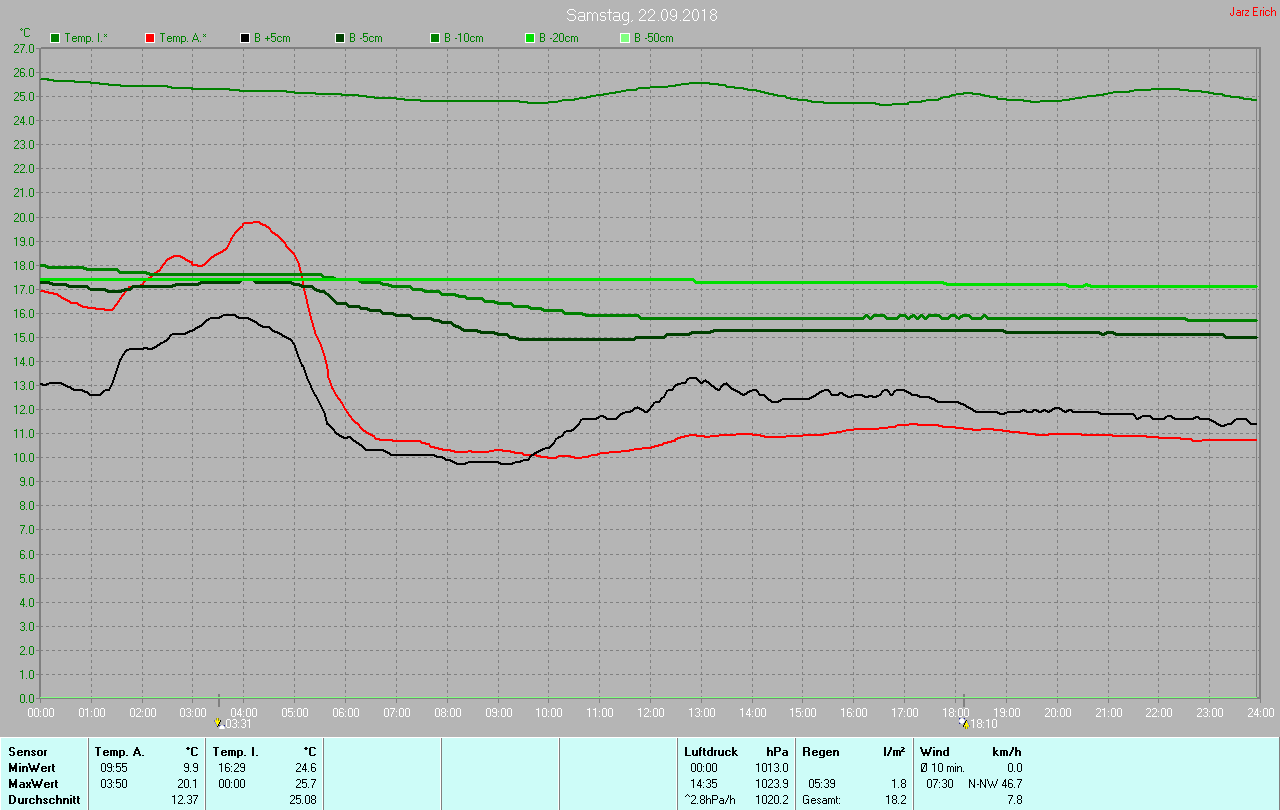Click the sunrise marker icon at 03:31
1280x810 pixels.
(220, 722)
